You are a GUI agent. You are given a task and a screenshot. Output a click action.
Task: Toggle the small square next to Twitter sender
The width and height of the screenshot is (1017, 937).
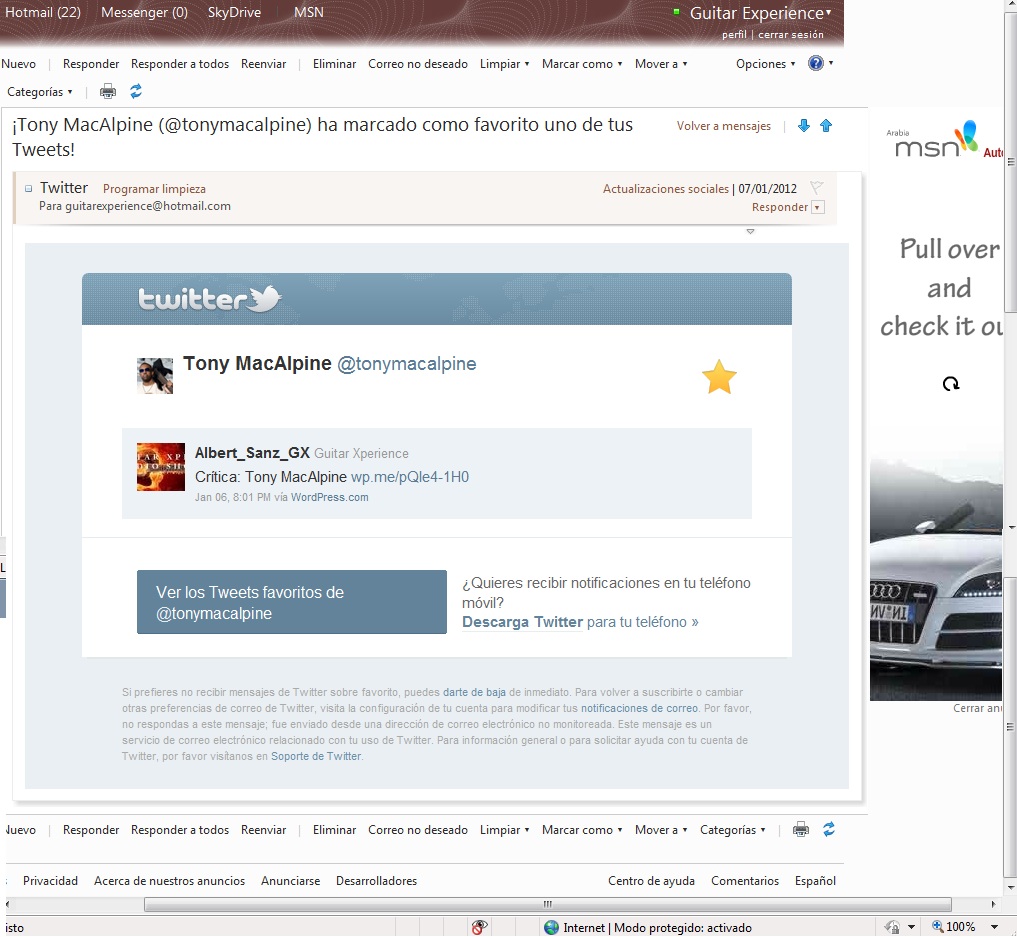tap(29, 188)
